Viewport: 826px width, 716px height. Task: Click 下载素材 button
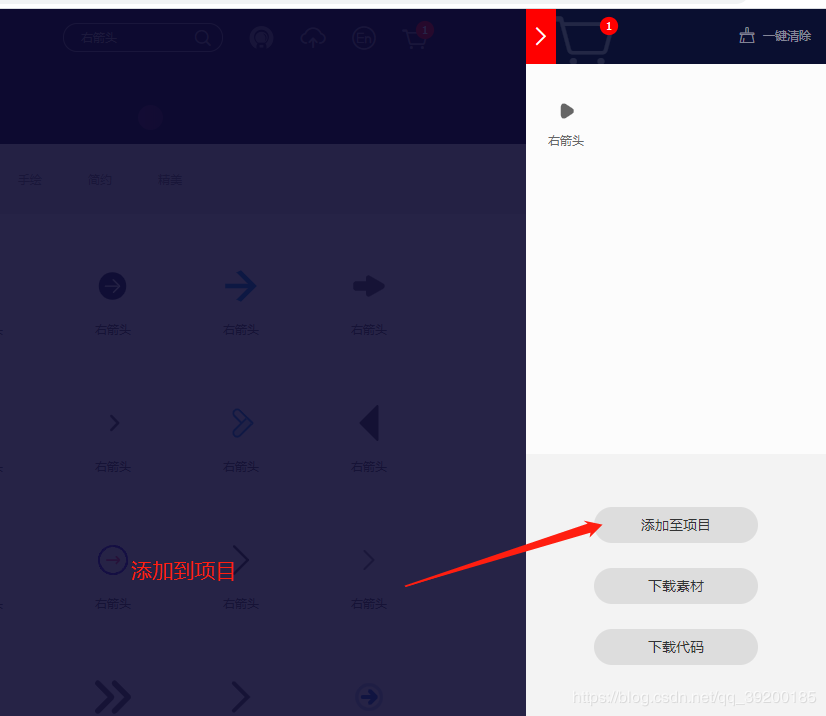675,586
